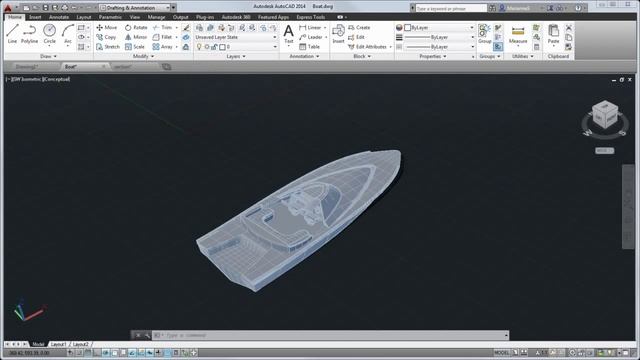
Task: Expand the Properties panel
Action: 433,56
